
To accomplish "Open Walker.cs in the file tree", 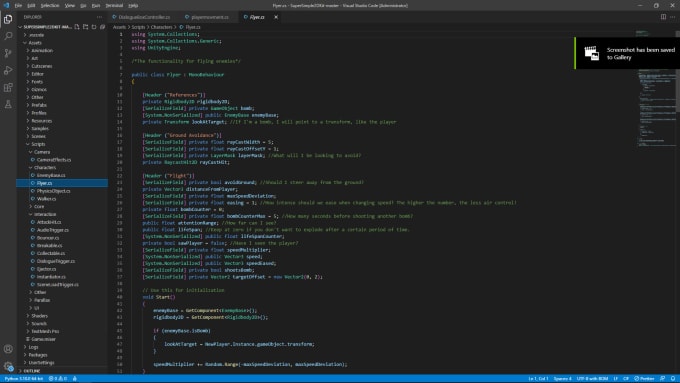I will (46, 199).
